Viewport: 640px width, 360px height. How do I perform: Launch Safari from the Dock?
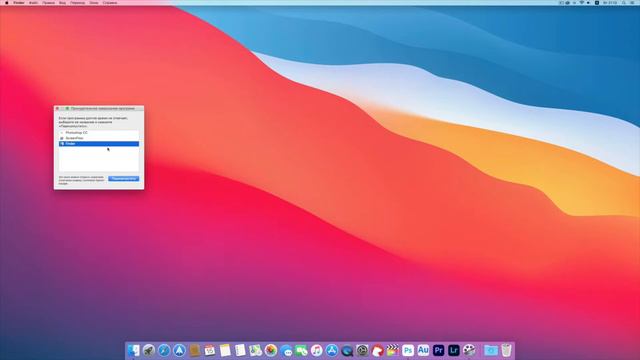pos(164,350)
